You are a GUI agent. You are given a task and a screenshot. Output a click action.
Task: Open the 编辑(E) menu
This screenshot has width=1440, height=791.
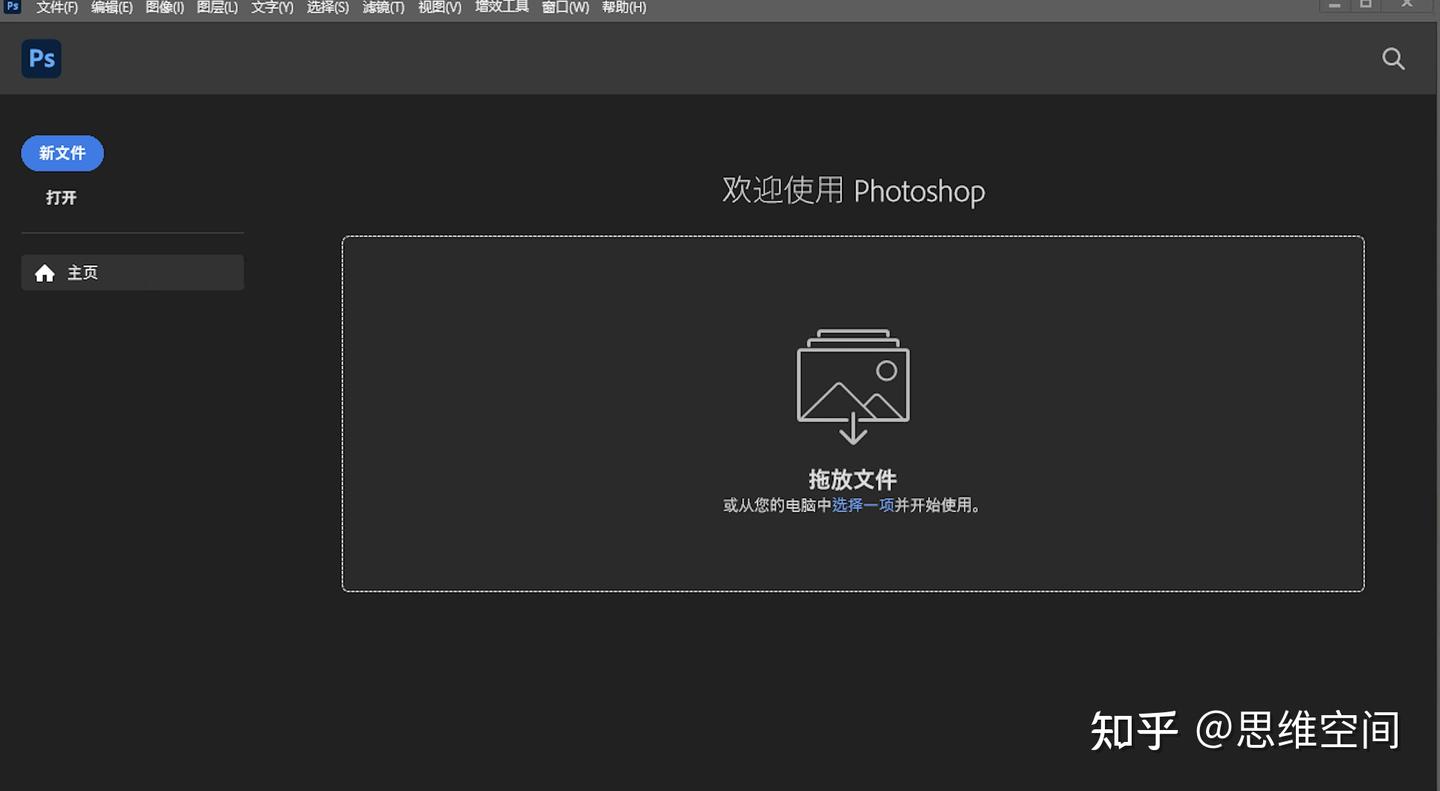click(111, 7)
